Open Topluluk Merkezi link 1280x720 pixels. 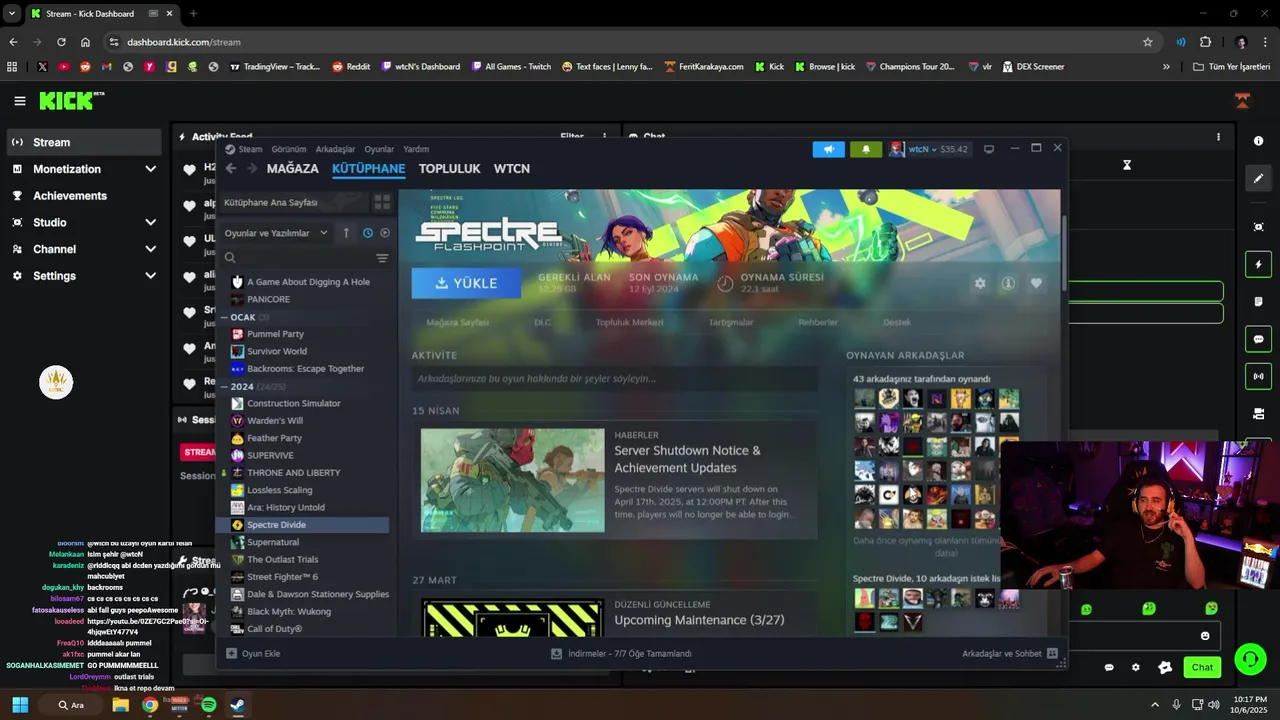(629, 322)
